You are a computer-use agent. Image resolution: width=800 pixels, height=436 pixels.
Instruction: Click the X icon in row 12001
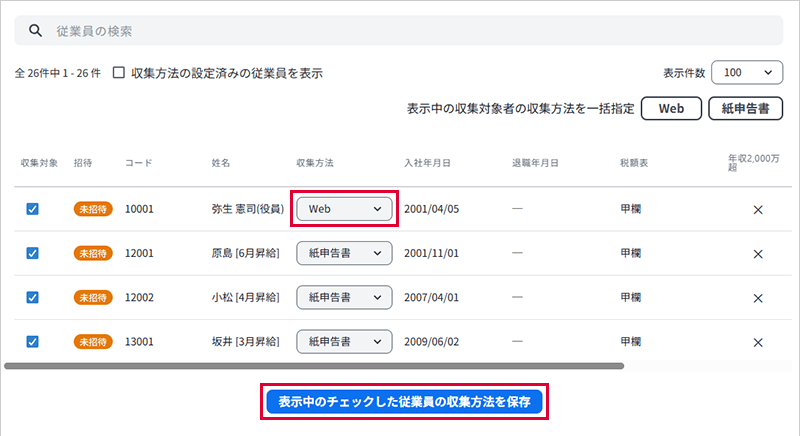click(x=757, y=254)
